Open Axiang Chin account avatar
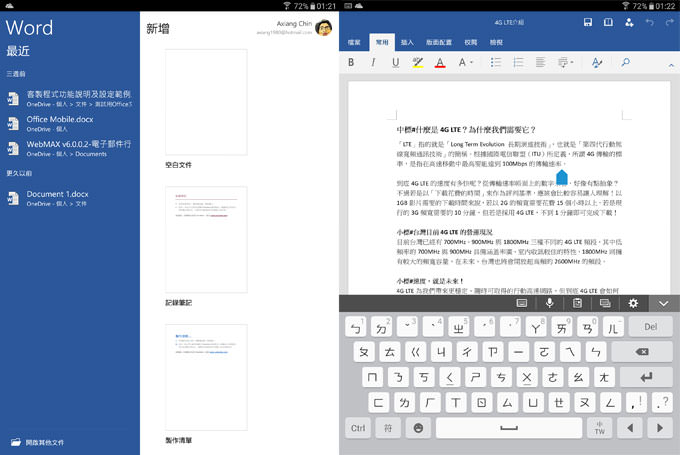The image size is (680, 455). 324,27
